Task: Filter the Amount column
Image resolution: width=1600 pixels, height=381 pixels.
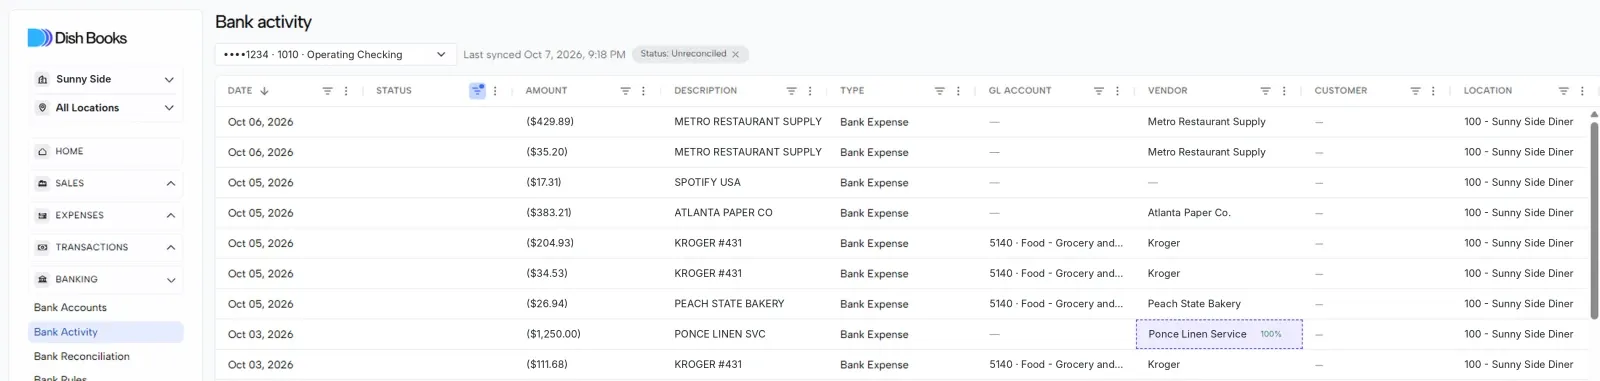Action: tap(625, 91)
